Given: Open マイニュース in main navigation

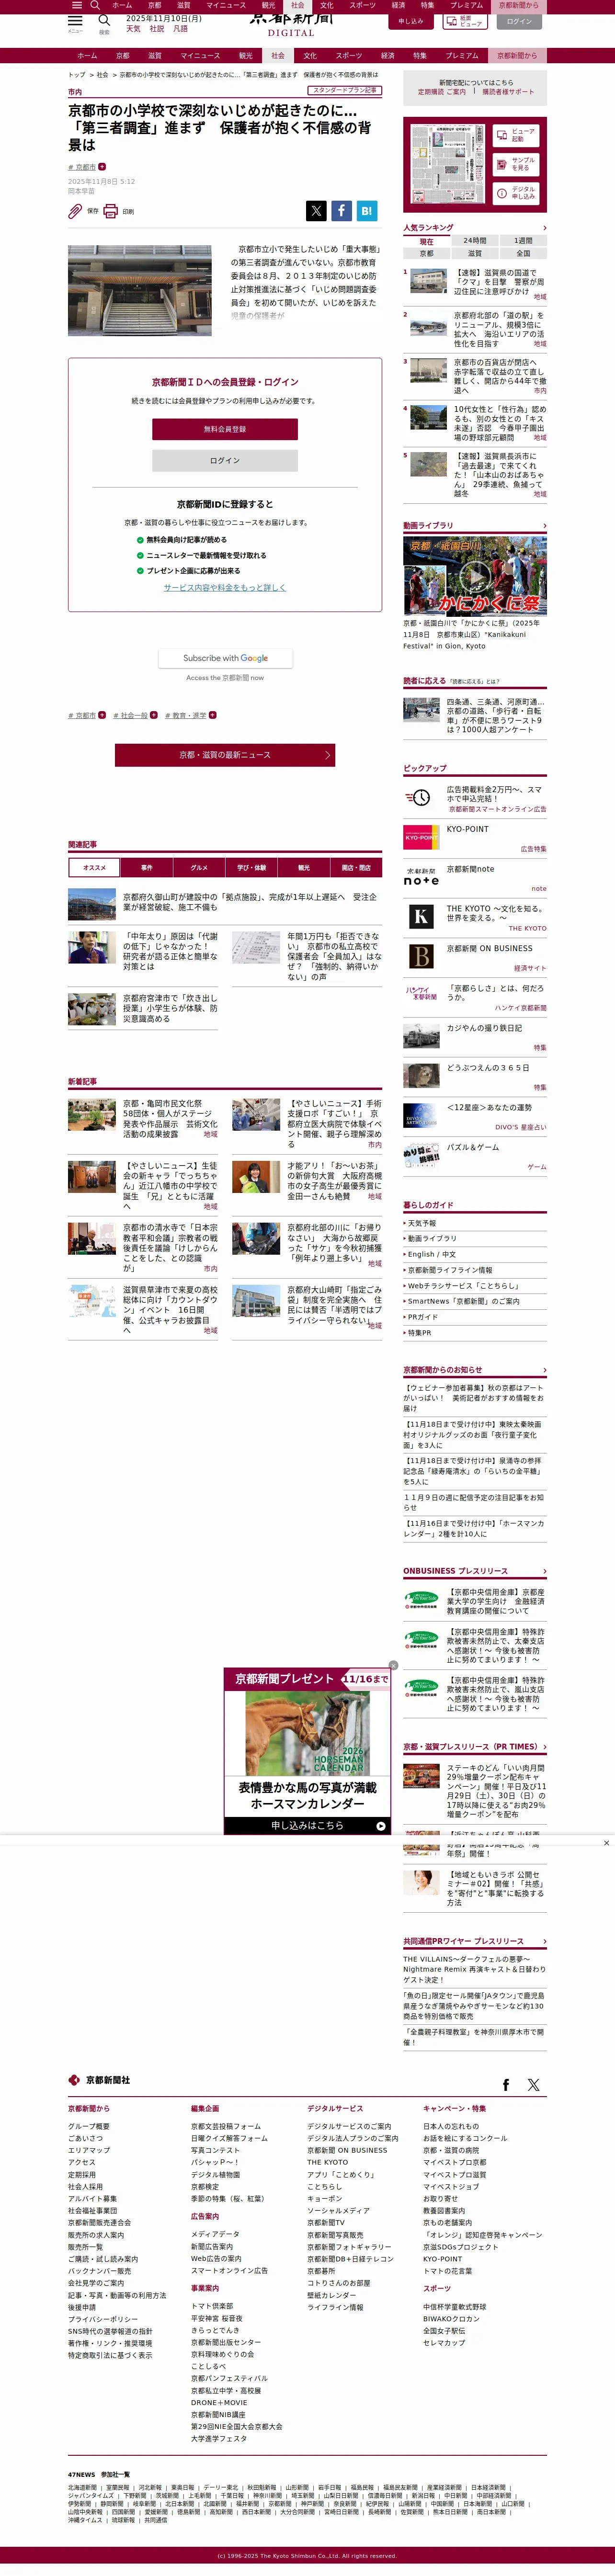Looking at the screenshot, I should click(x=200, y=56).
